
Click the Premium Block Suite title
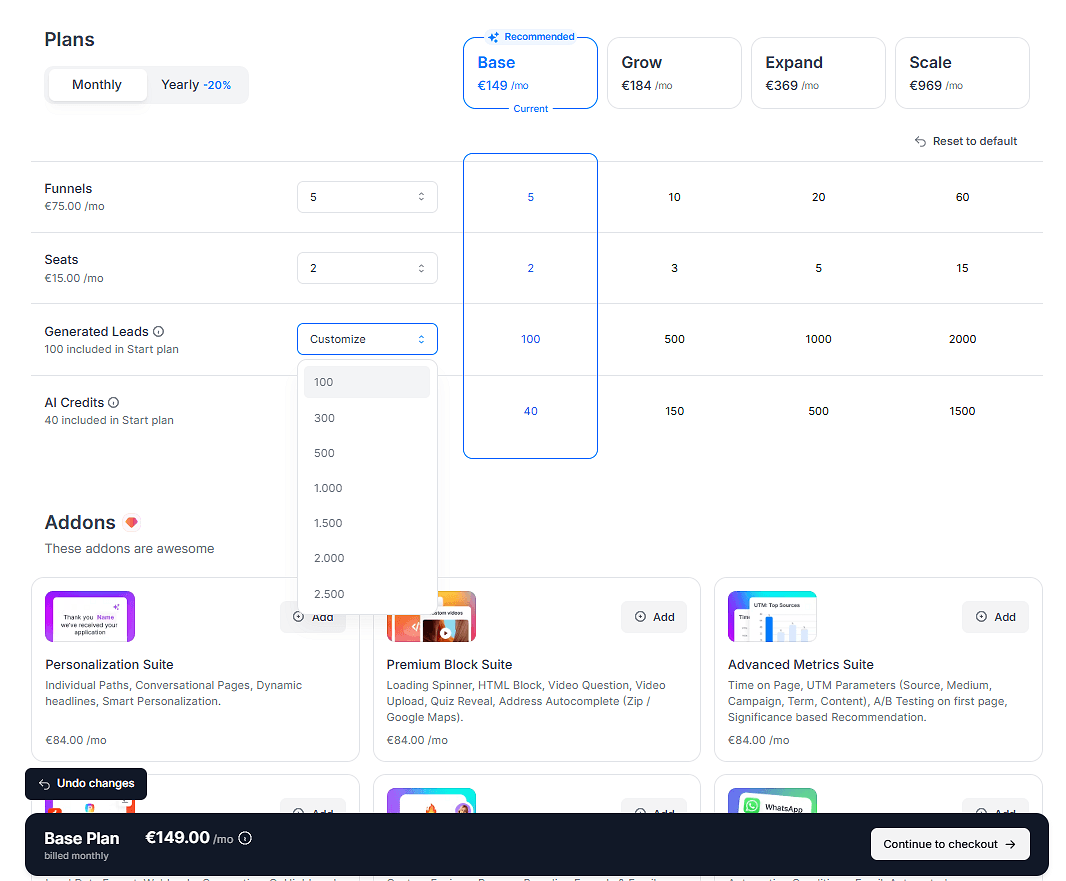point(449,665)
